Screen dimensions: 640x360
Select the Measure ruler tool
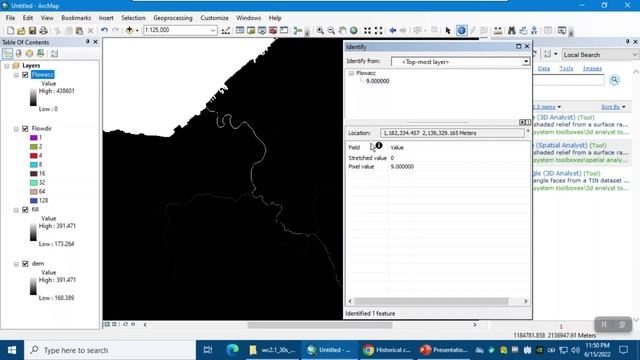tap(498, 31)
